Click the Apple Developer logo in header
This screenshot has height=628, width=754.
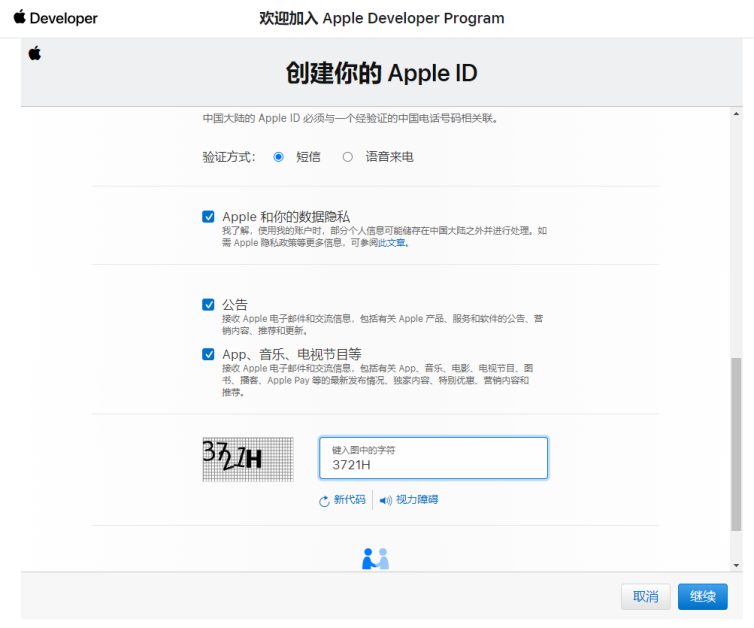coord(55,18)
